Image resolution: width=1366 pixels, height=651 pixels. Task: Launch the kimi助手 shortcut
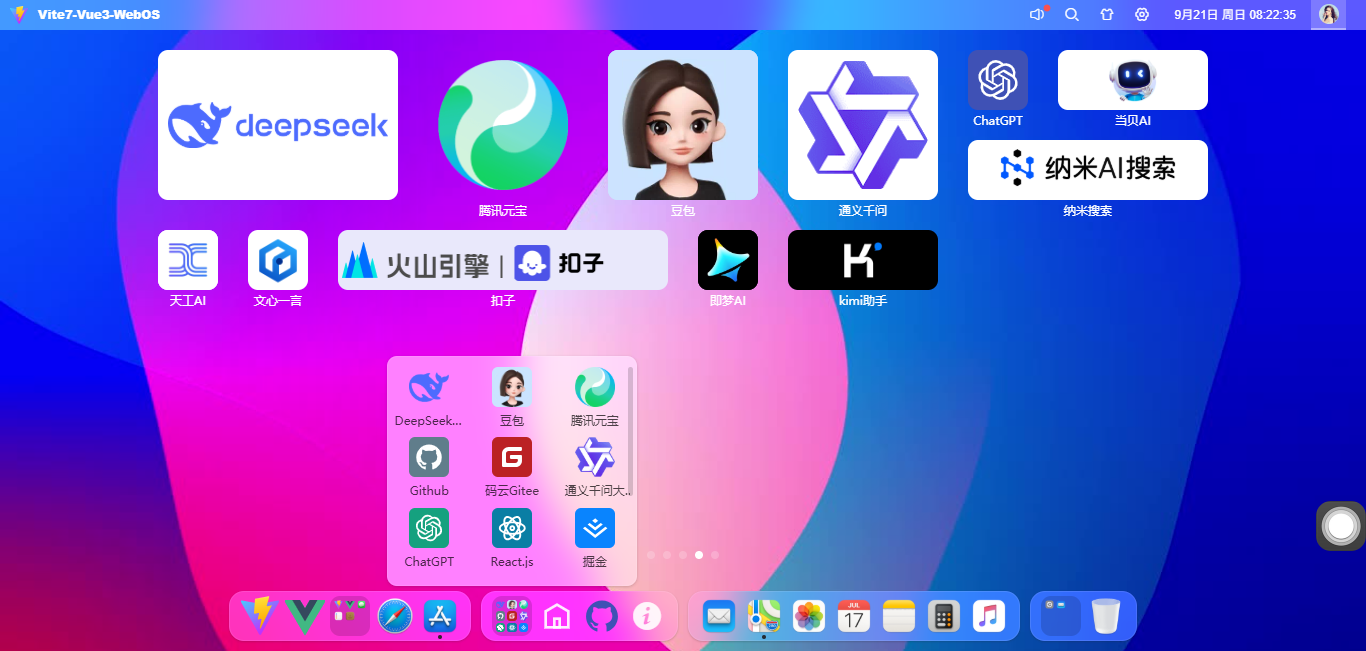pos(862,259)
